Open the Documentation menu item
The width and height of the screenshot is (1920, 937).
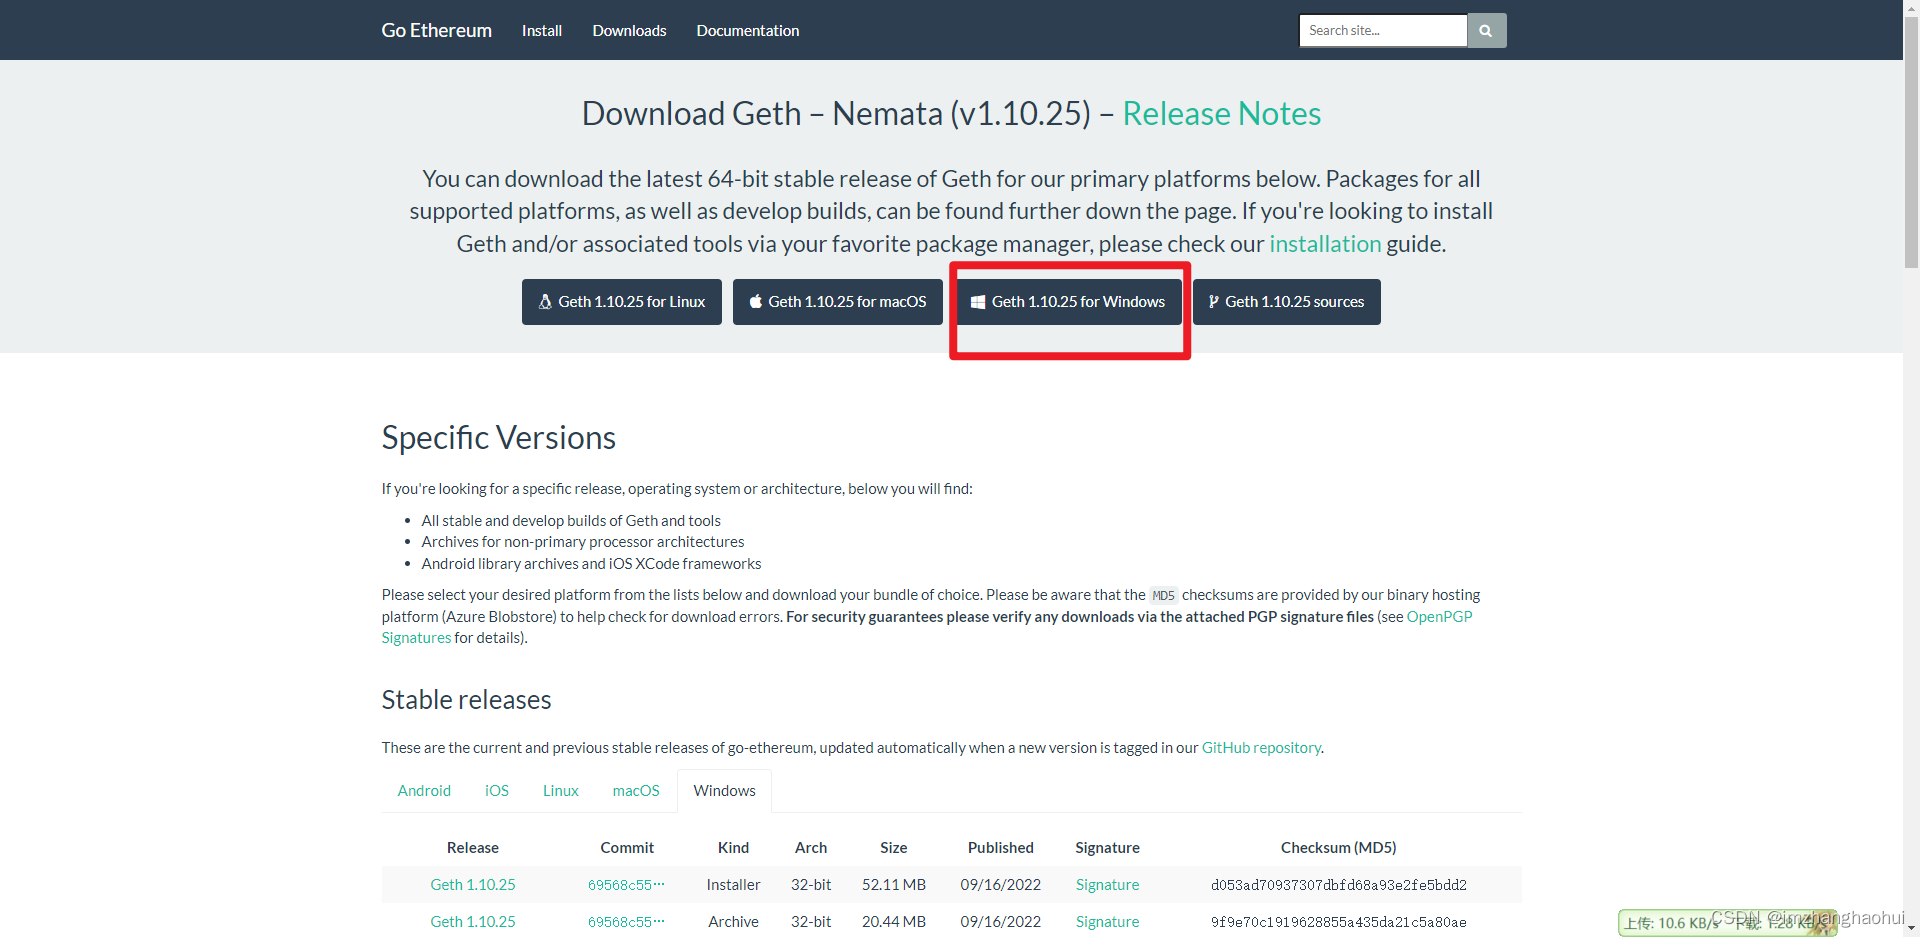pos(748,31)
